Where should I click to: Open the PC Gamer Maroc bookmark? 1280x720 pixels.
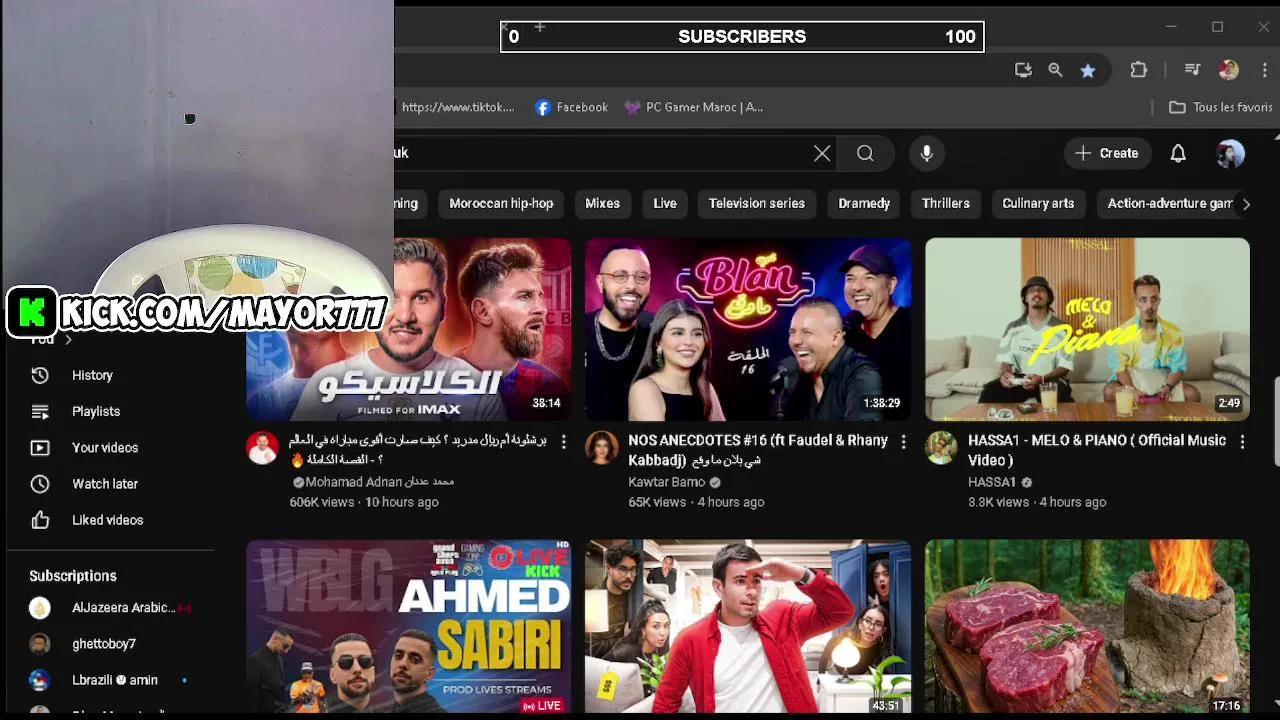pos(694,107)
